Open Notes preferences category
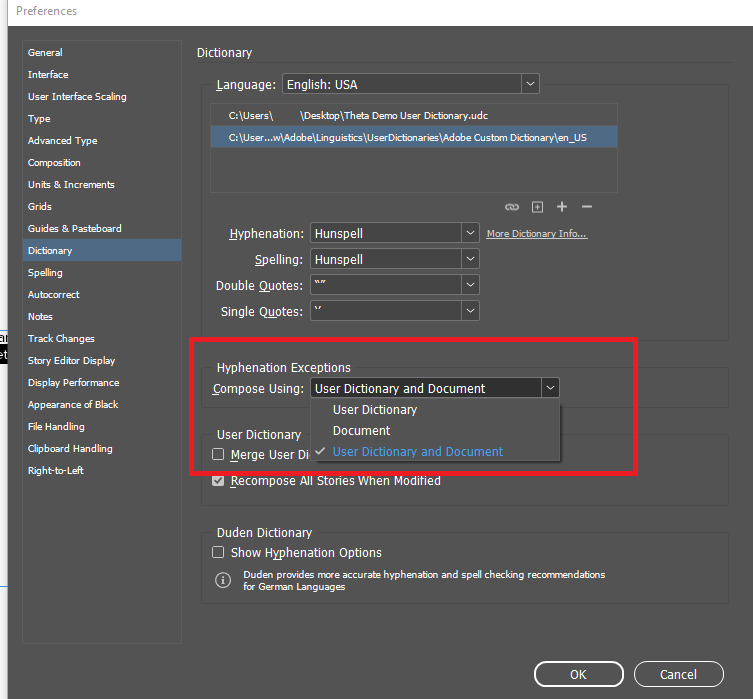 coord(102,317)
